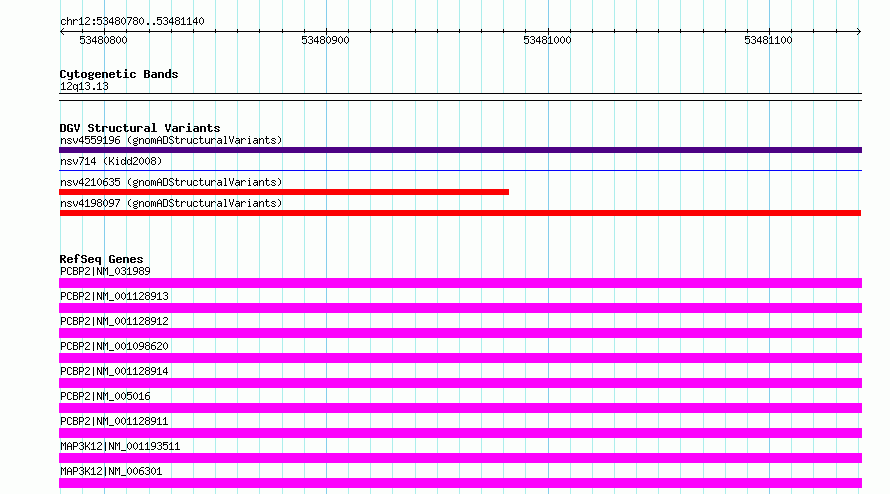The height and width of the screenshot is (494, 890).
Task: Click the magenta bar for MAP3K12|NM_001193511
Action: point(460,458)
